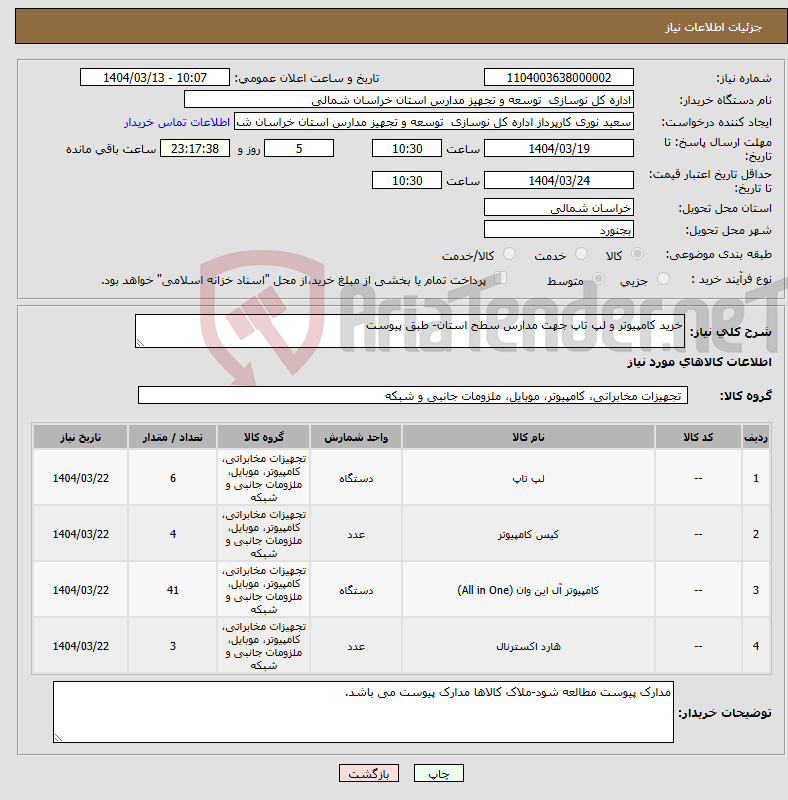
Task: Click the لپ تاپ item name cell
Action: pyautogui.click(x=528, y=478)
